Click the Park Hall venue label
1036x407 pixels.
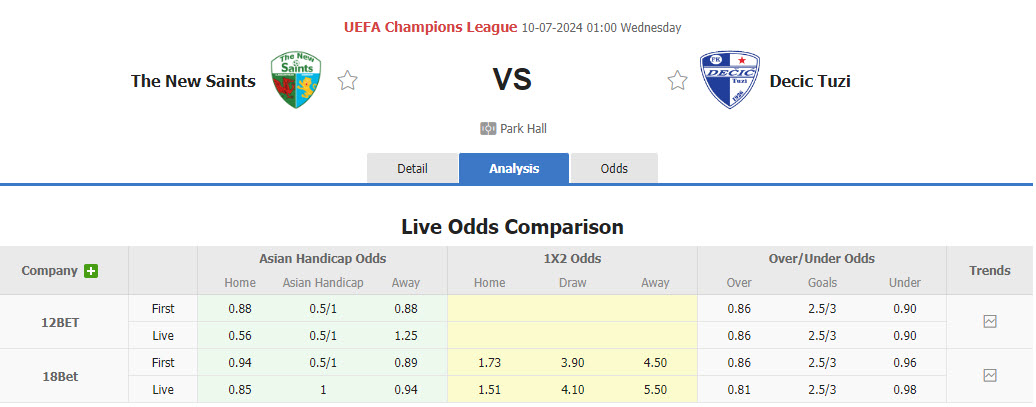click(523, 129)
